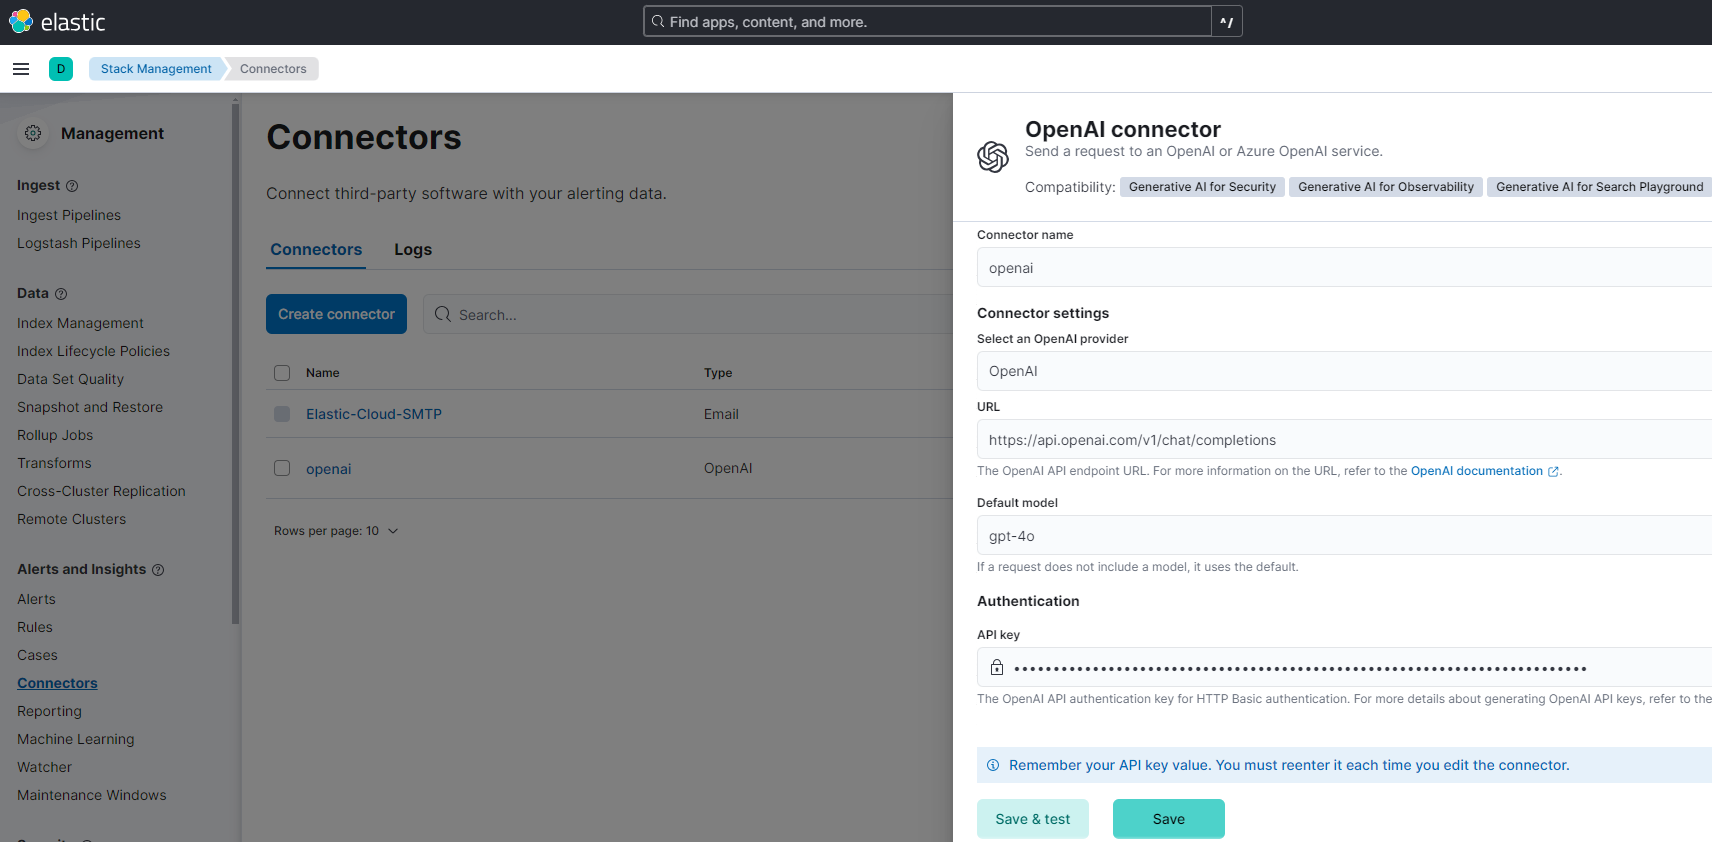Open Logstash Pipelines in the sidebar

point(79,243)
